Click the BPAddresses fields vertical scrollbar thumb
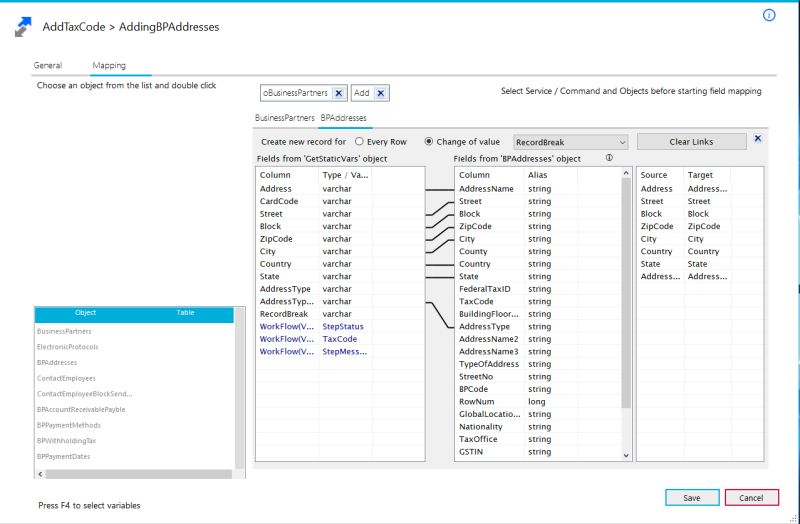Image resolution: width=800 pixels, height=524 pixels. point(626,293)
